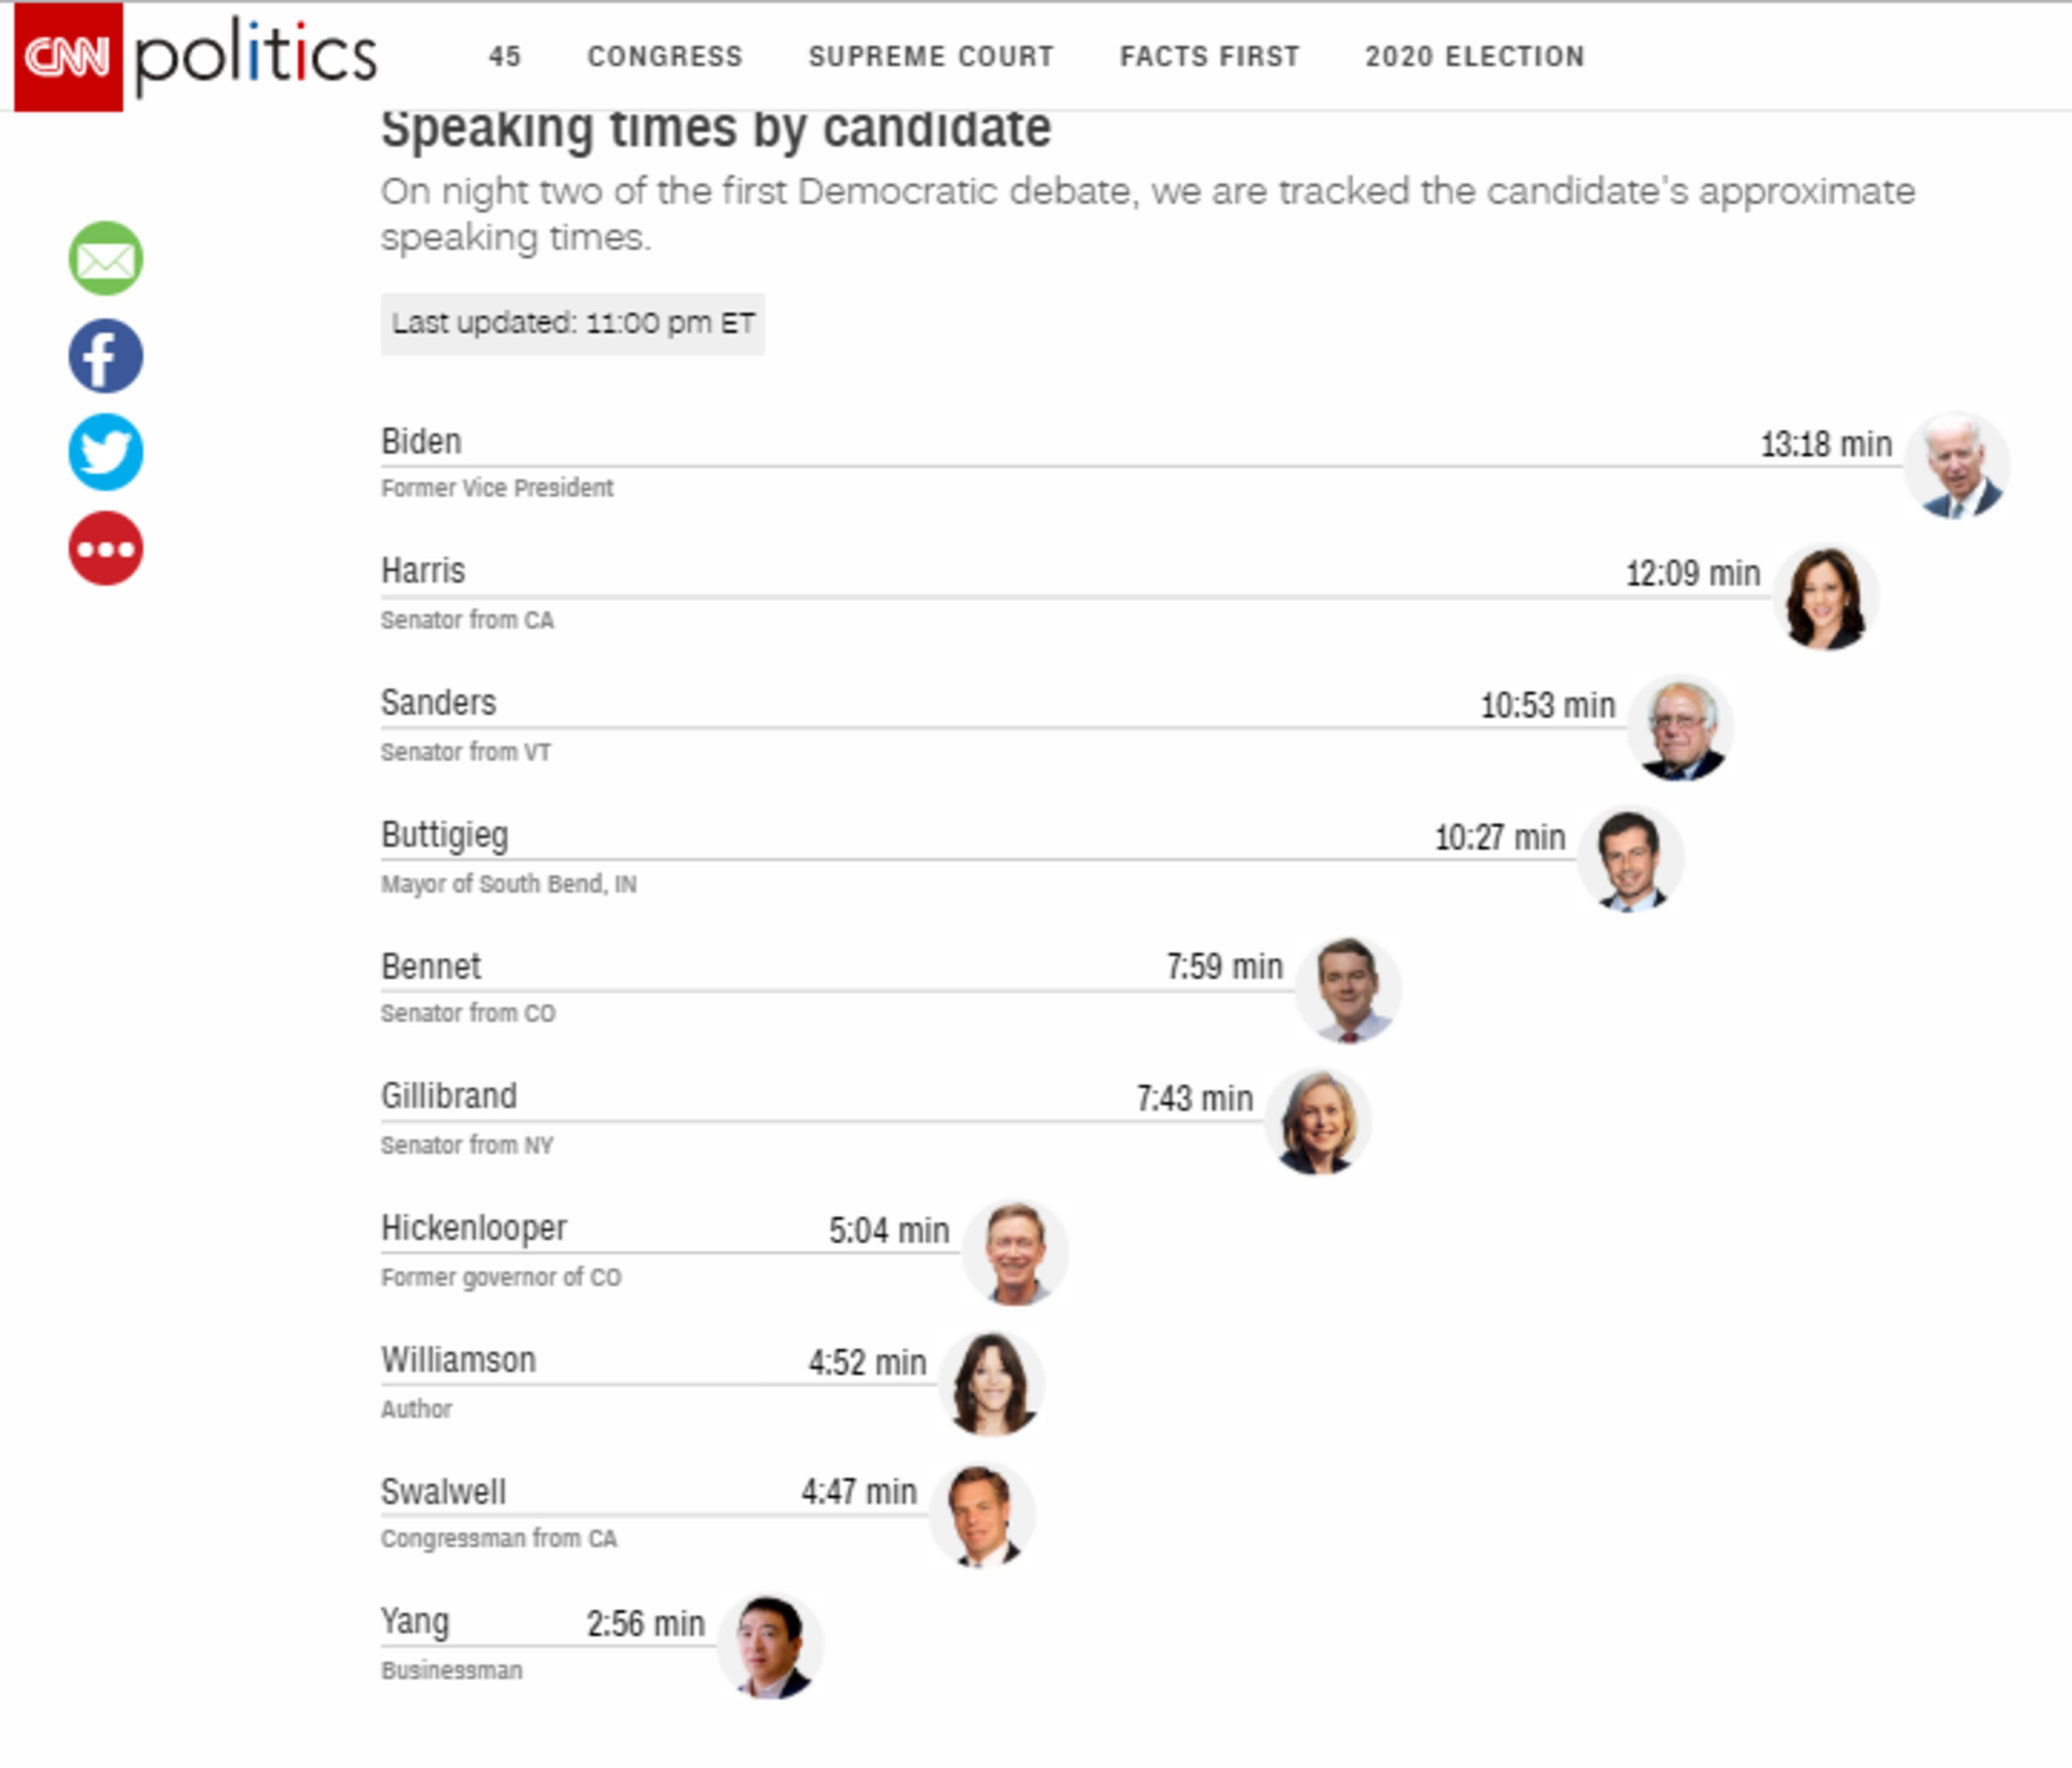Share on Facebook icon
The width and height of the screenshot is (2072, 1768).
click(106, 356)
